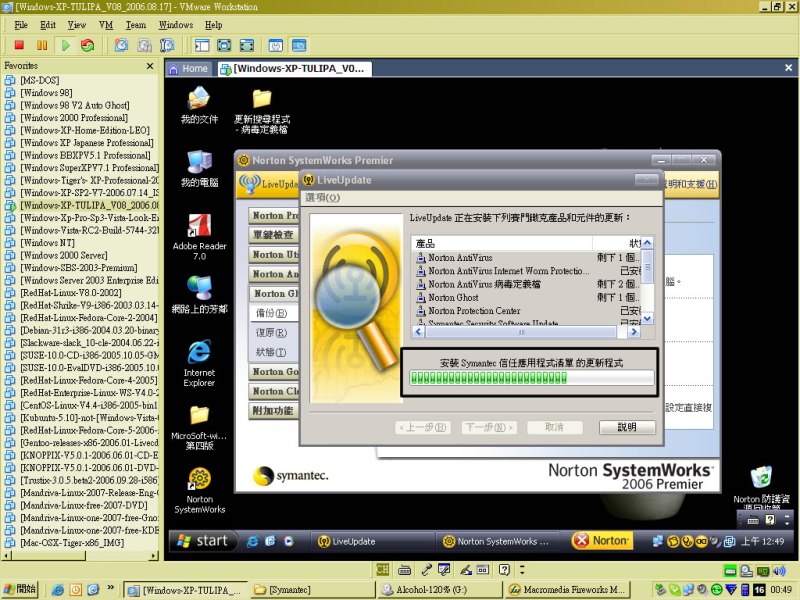This screenshot has height=600, width=800.
Task: Expand the Norton Cl... sidebar section
Action: click(274, 391)
